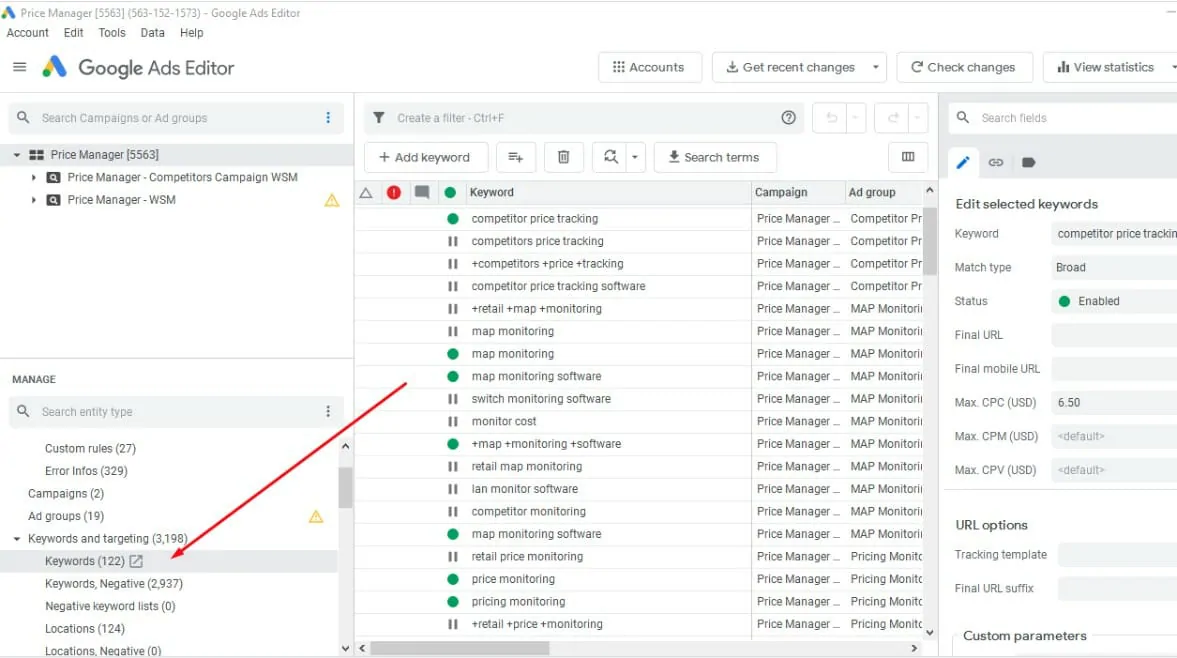The image size is (1177, 658).
Task: Click Search Campaigns or Ad groups field
Action: (177, 118)
